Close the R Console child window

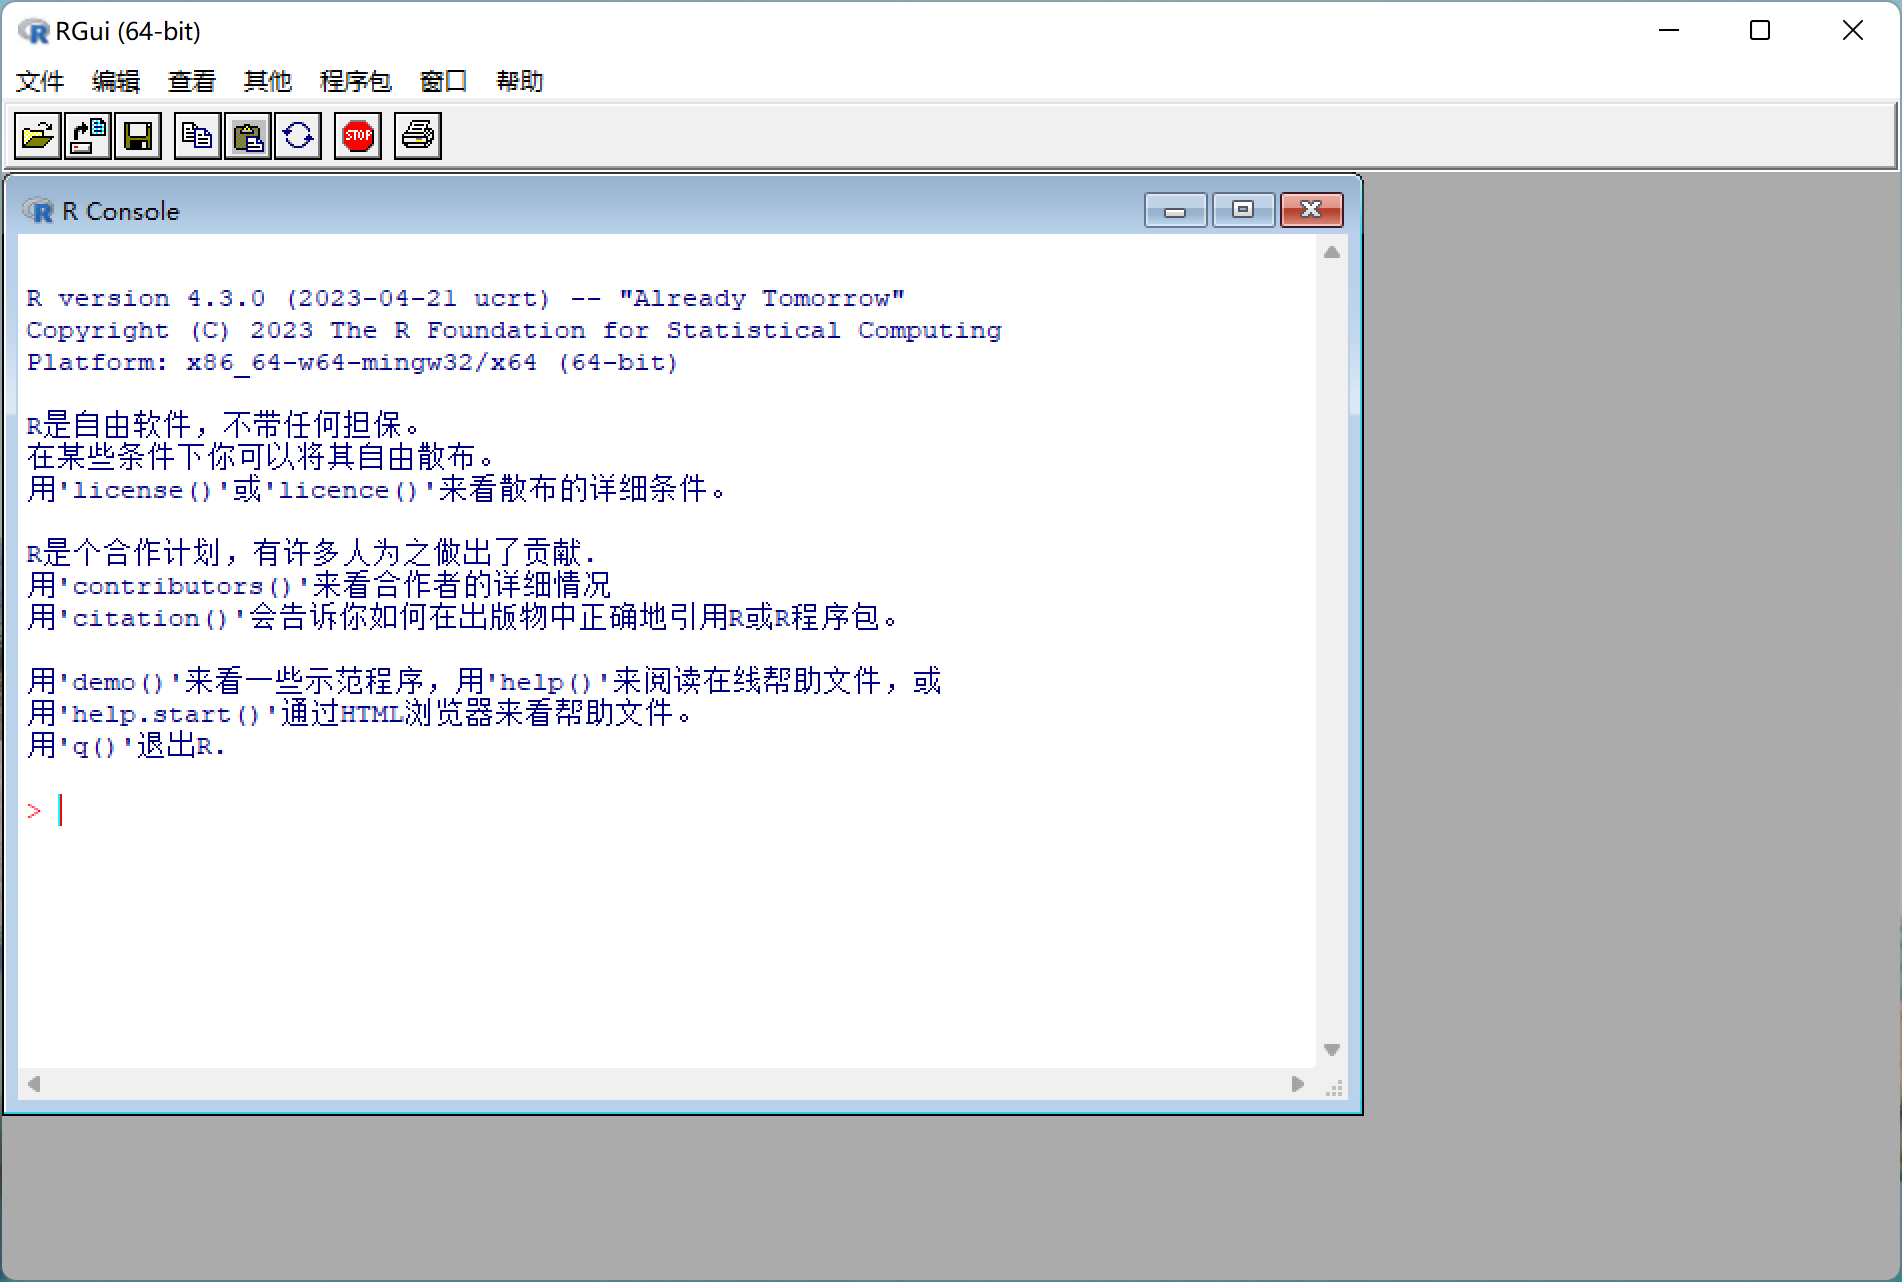(1311, 210)
